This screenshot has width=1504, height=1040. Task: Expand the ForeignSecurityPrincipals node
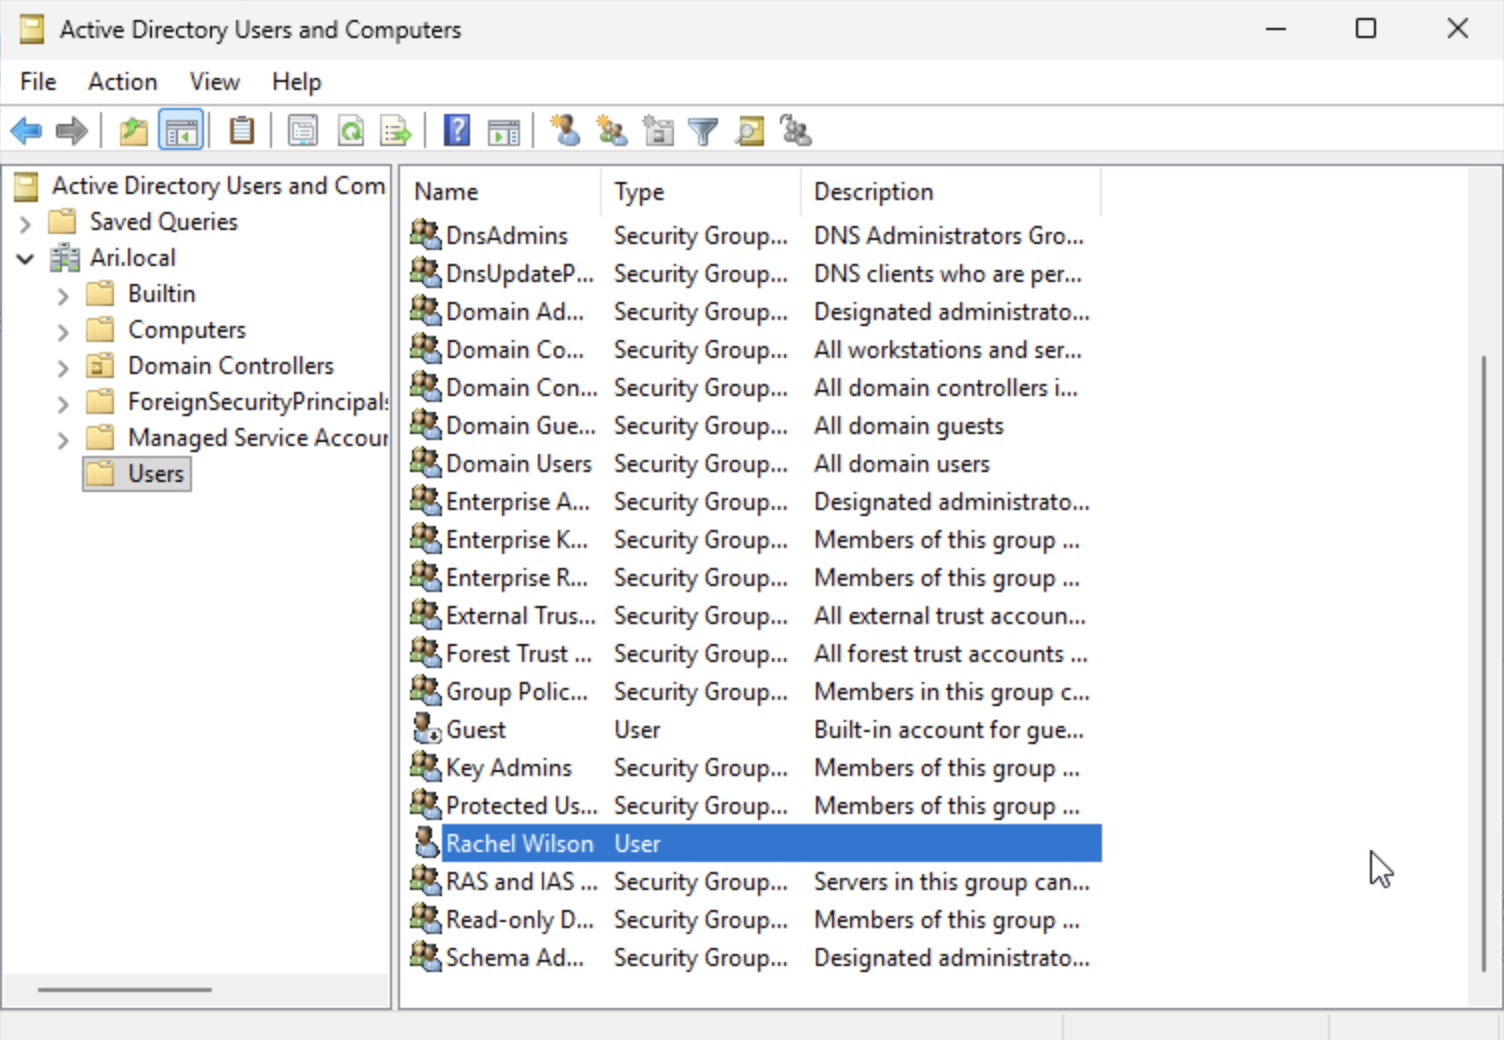pos(63,404)
